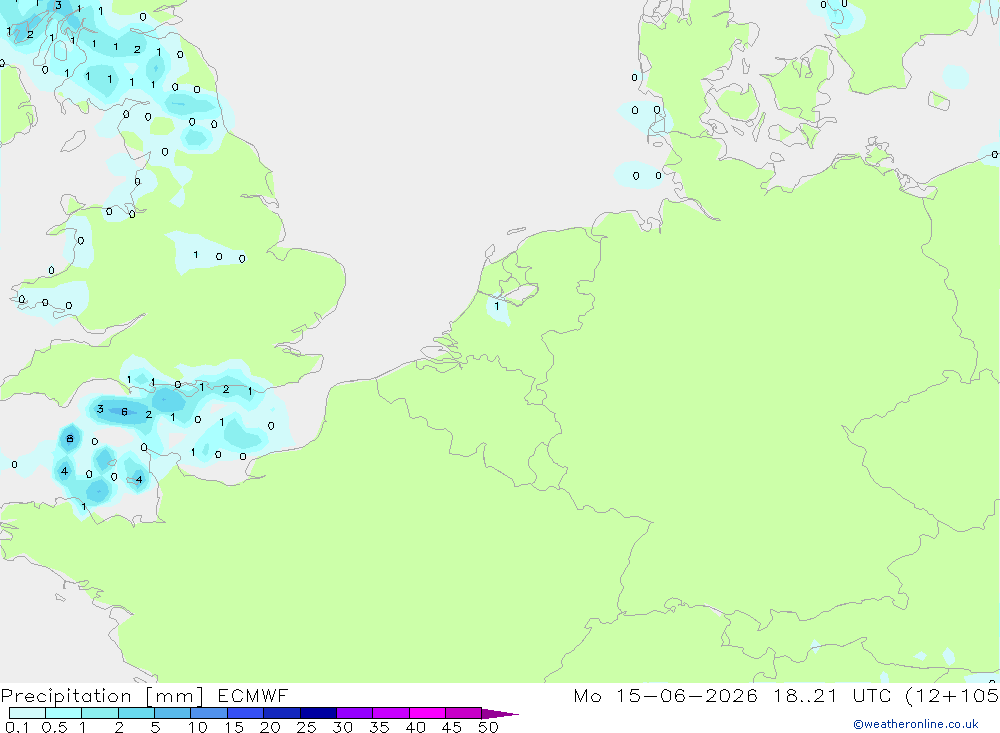Click the 'Mo 15-06-2026' date text

[x=665, y=696]
